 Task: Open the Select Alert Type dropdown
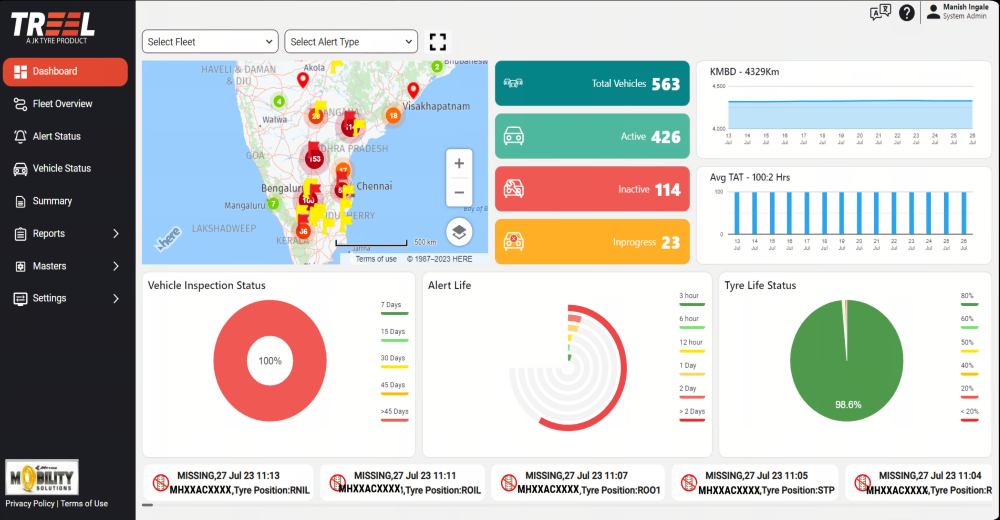(x=351, y=42)
